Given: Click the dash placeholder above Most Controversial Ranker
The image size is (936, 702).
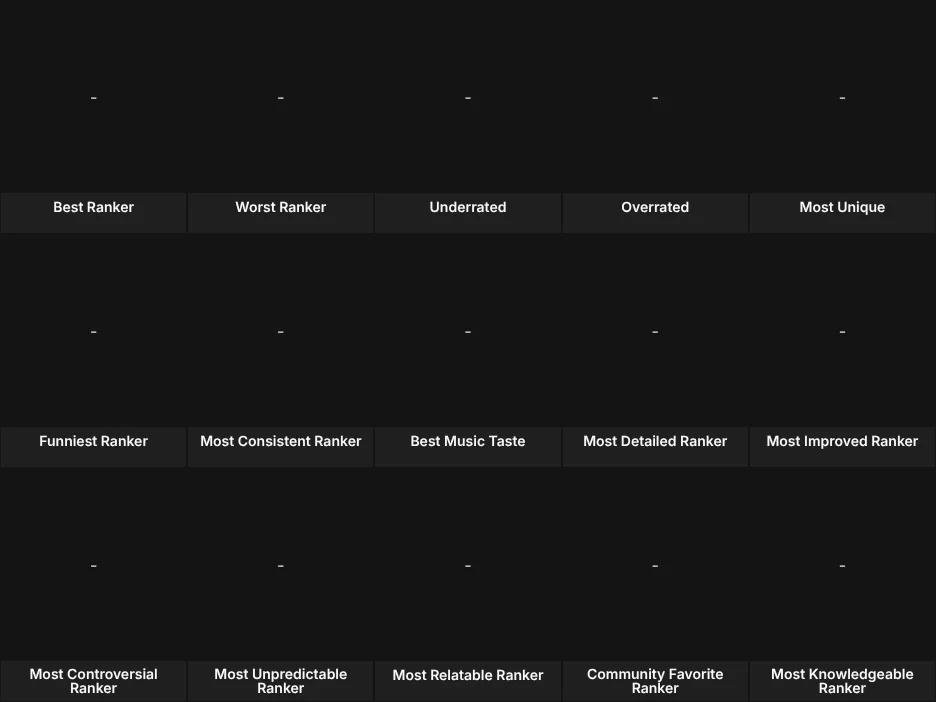Looking at the screenshot, I should click(94, 566).
